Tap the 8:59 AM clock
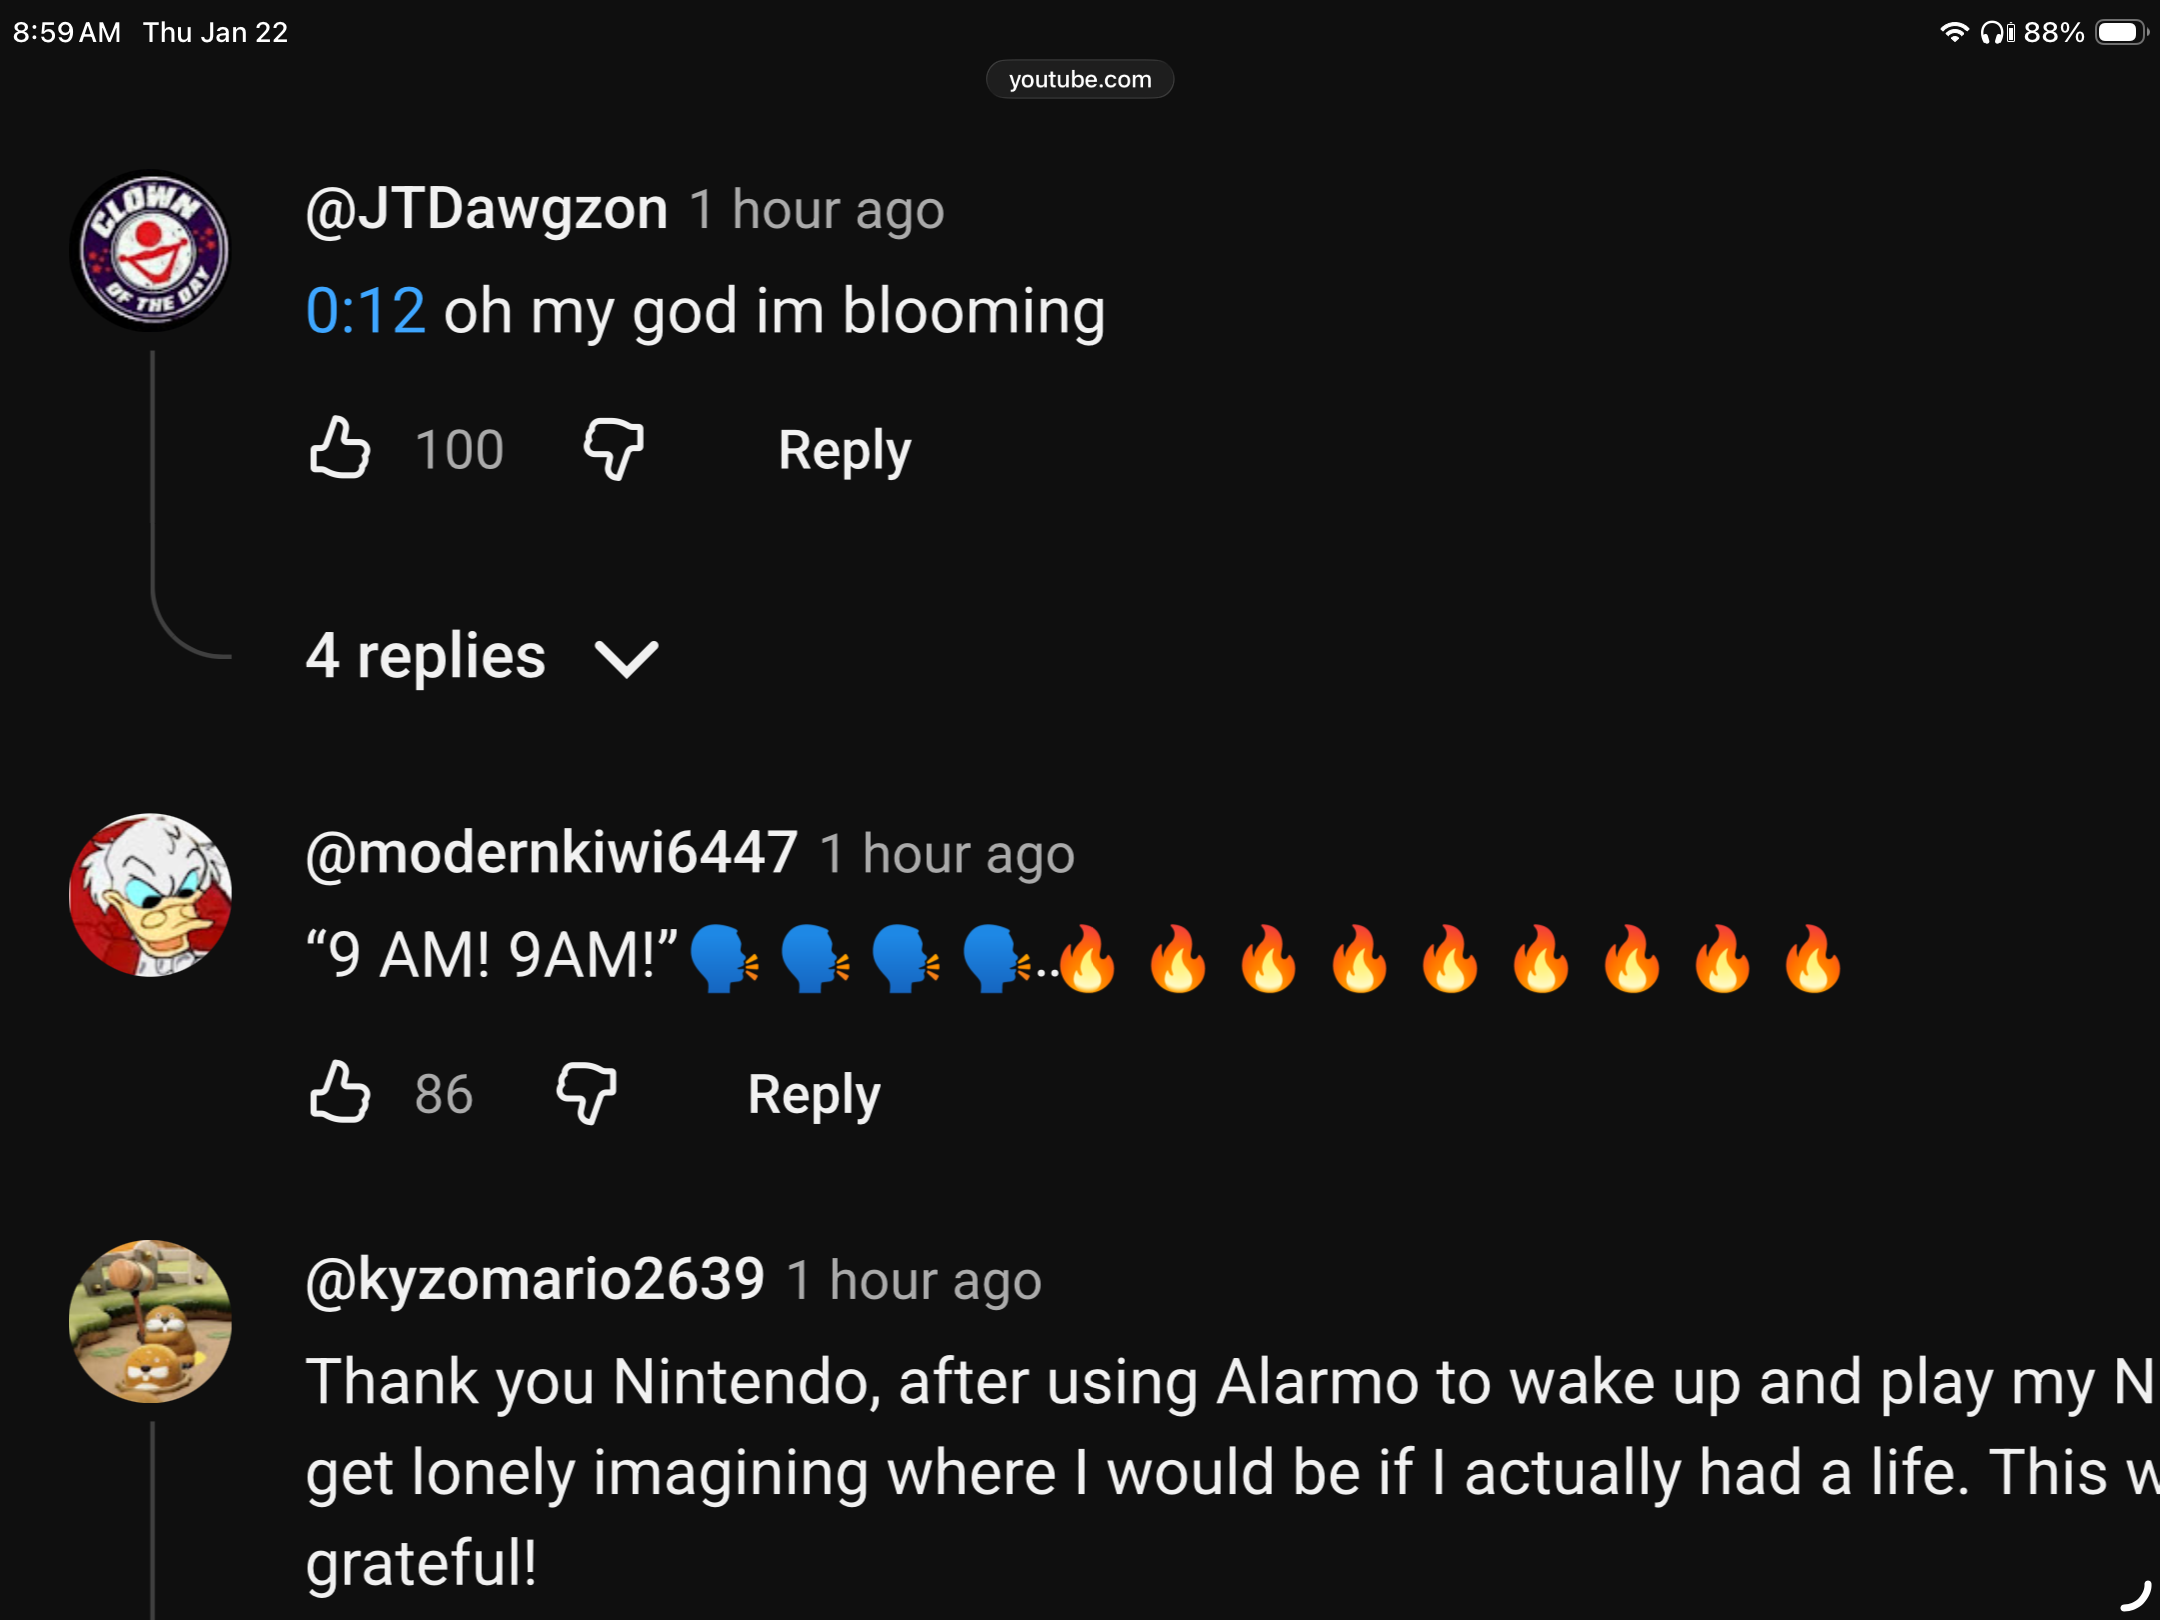The image size is (2160, 1620). tap(67, 32)
